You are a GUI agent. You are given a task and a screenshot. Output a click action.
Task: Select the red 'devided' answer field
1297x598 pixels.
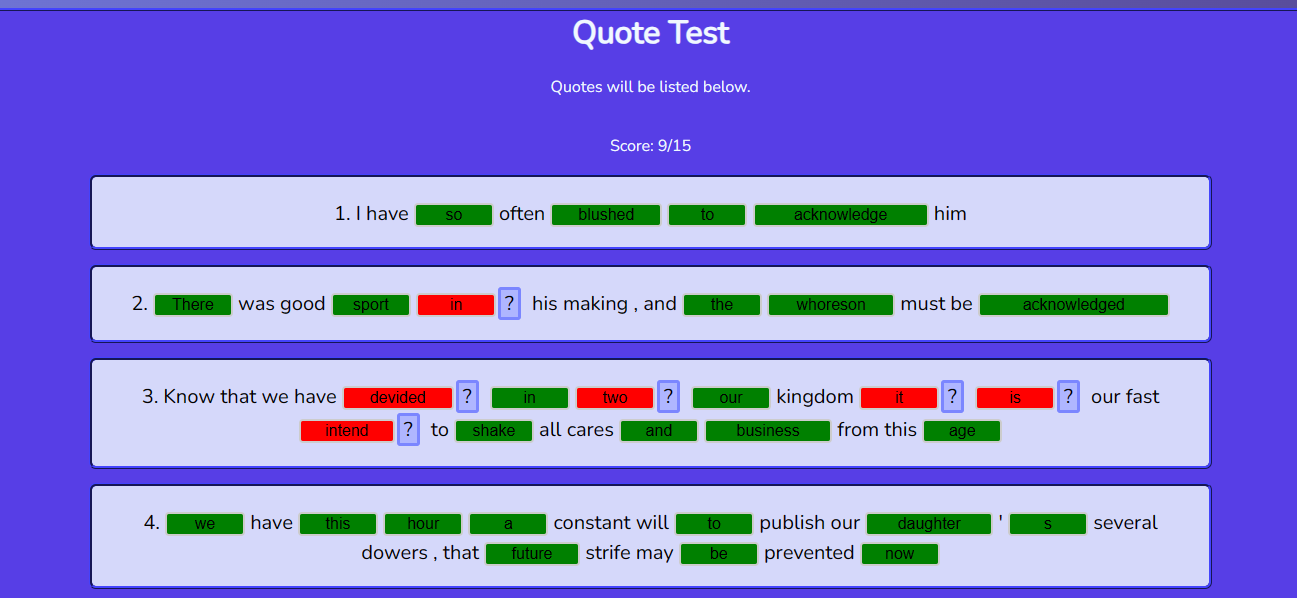pos(398,398)
